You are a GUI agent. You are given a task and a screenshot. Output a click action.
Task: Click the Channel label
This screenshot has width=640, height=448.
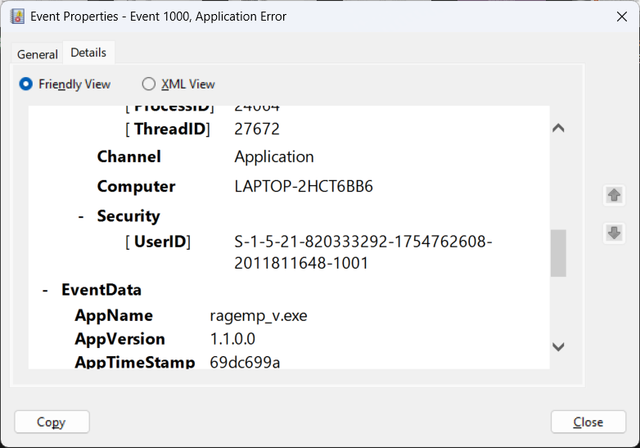[x=129, y=157]
